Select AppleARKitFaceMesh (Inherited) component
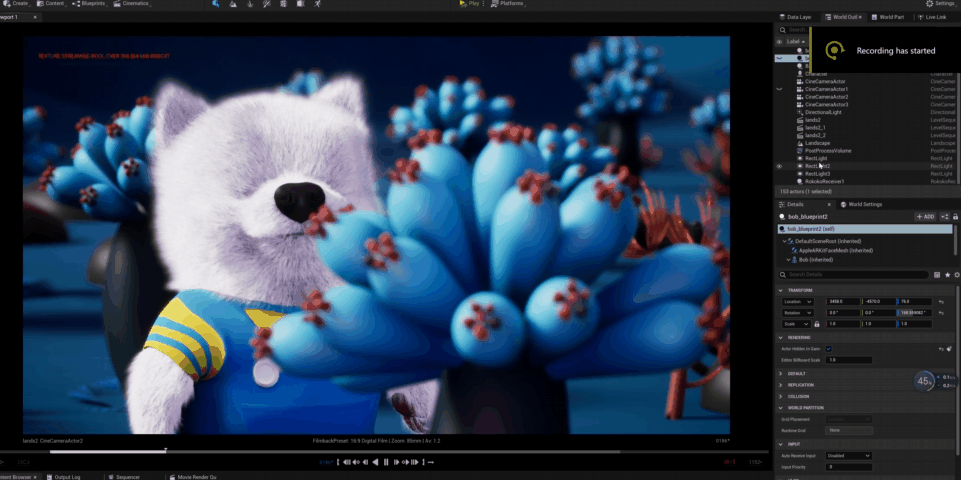 coord(835,251)
